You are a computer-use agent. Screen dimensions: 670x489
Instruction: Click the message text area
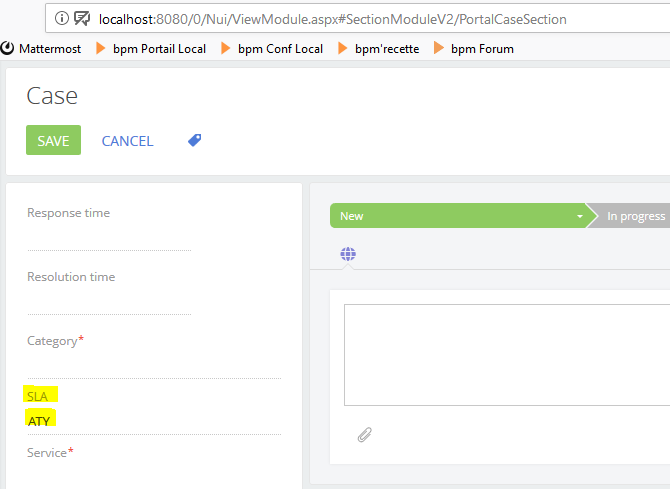[507, 355]
